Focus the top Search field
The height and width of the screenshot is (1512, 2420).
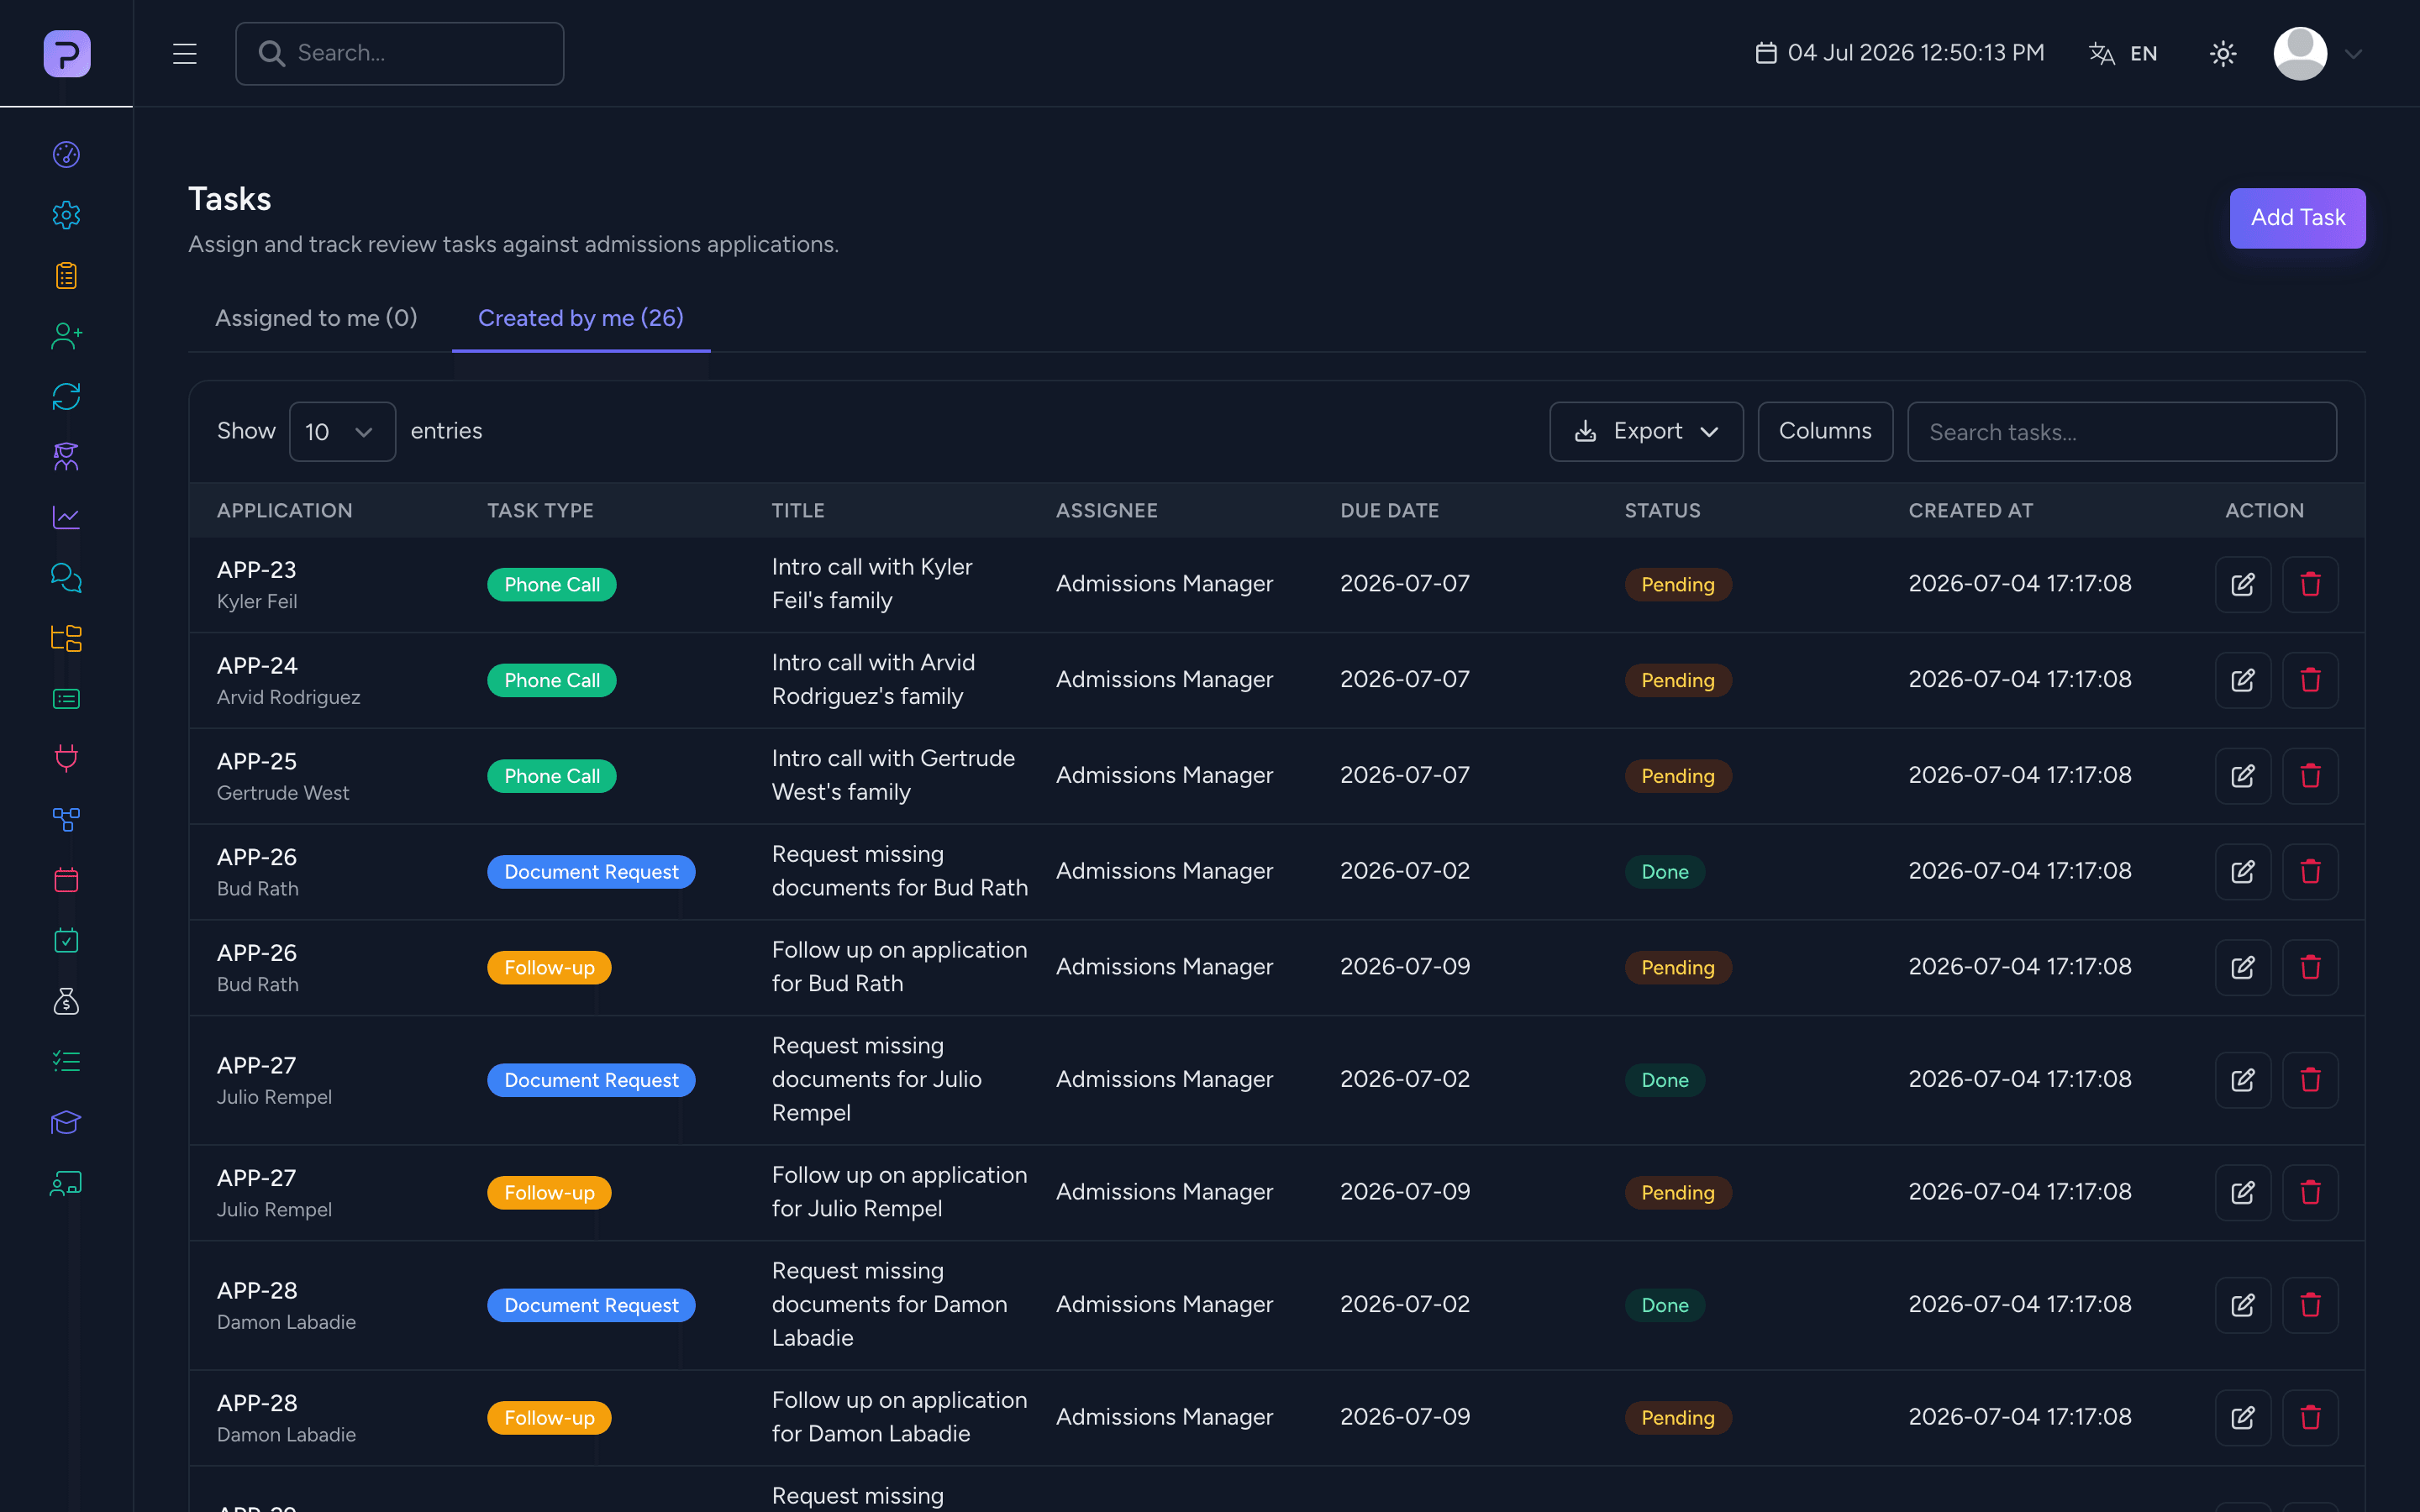(399, 53)
